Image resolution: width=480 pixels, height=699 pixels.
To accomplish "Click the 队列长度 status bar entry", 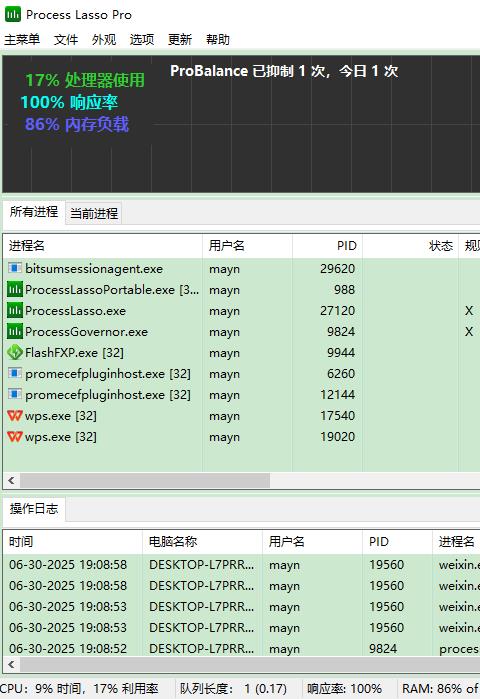I will pos(233,689).
